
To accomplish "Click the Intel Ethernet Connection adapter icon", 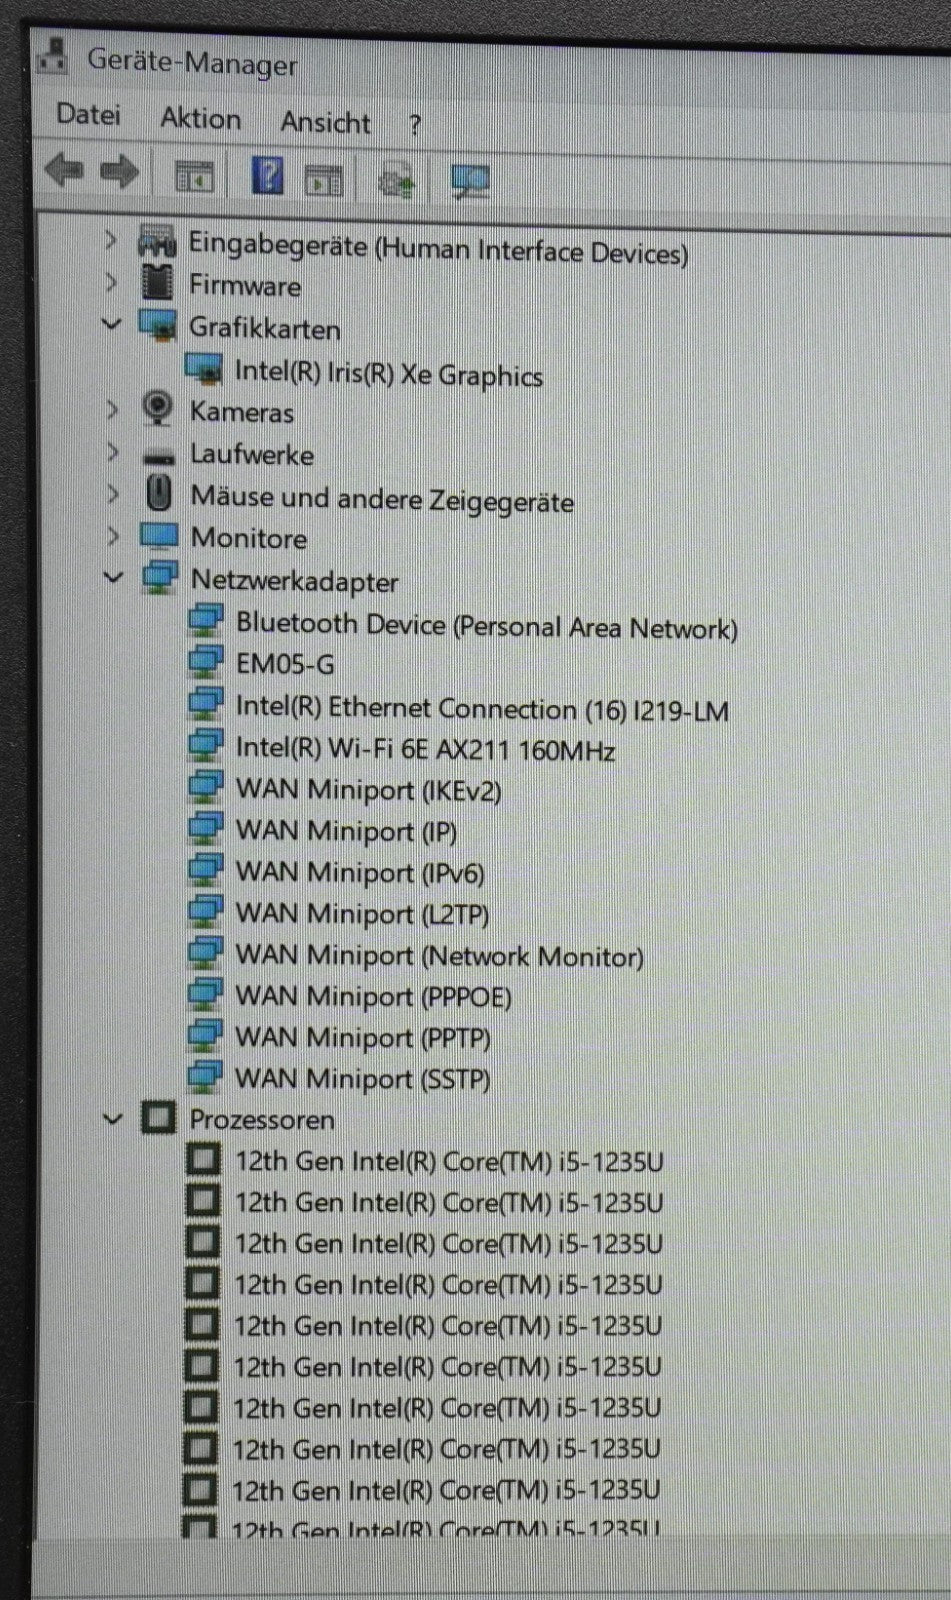I will (x=206, y=704).
